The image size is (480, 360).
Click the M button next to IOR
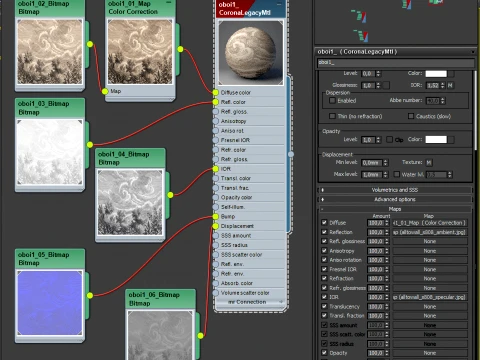coord(450,85)
